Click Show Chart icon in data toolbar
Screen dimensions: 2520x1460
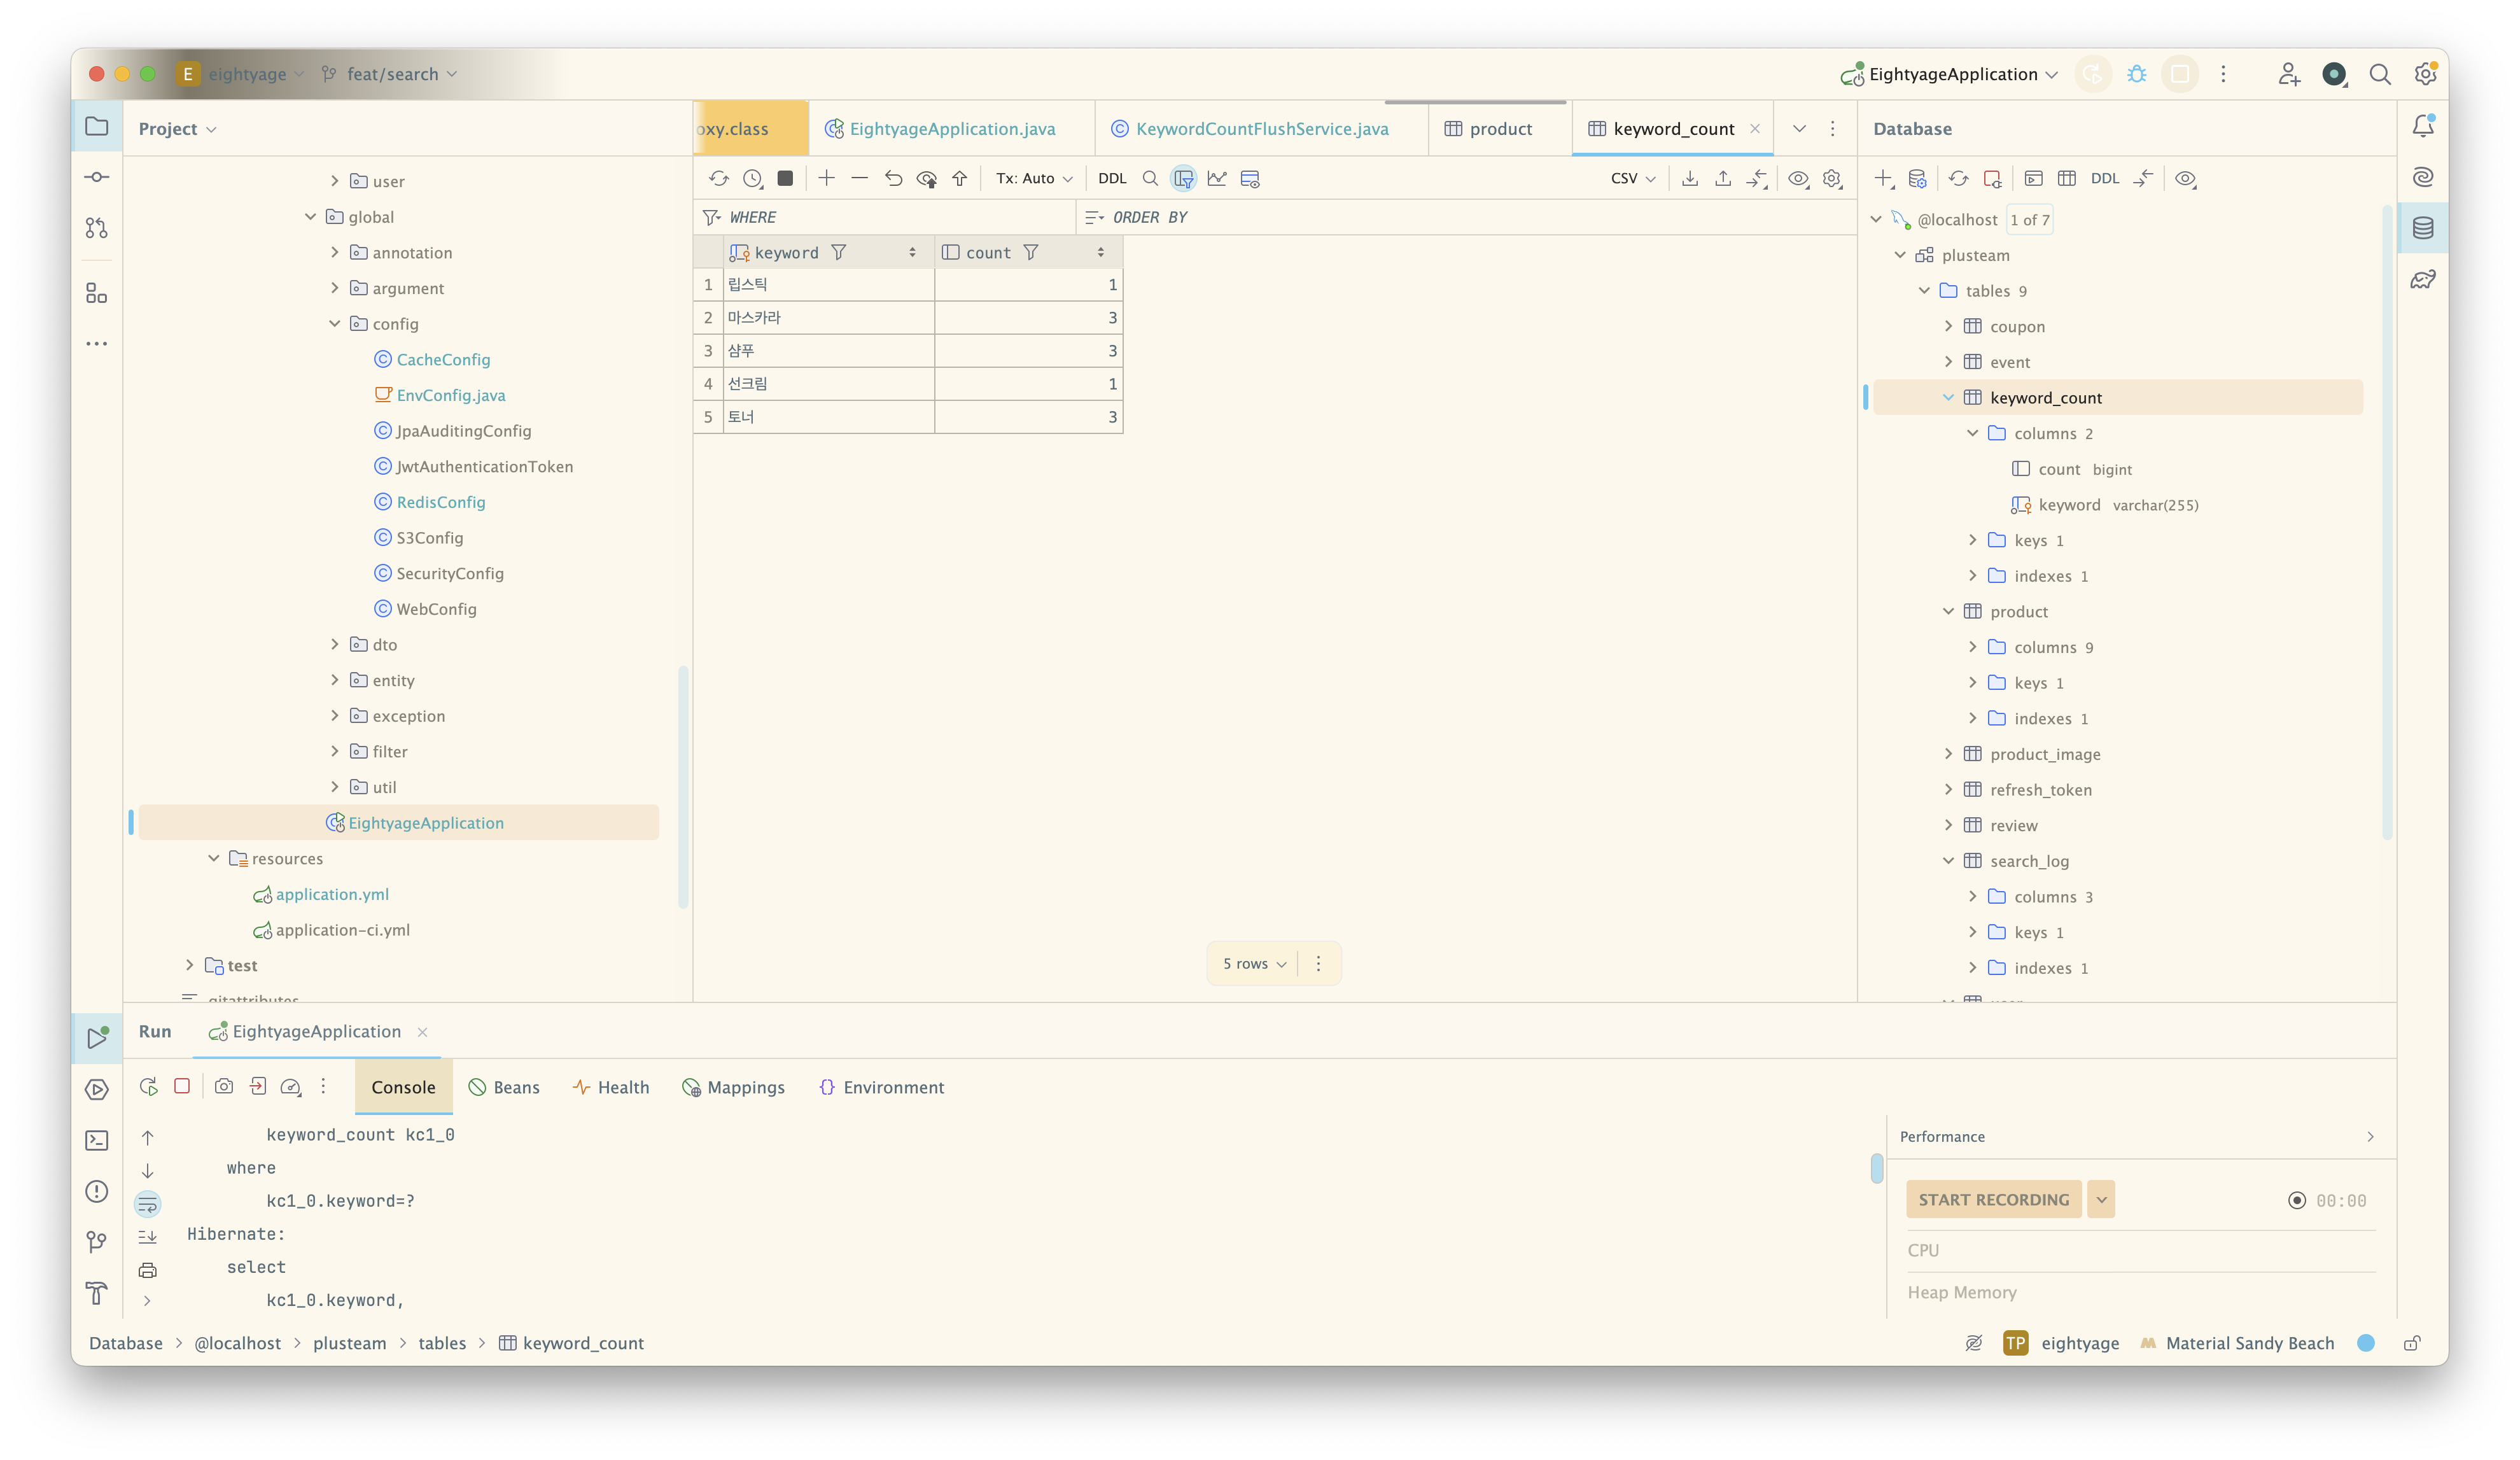1217,179
